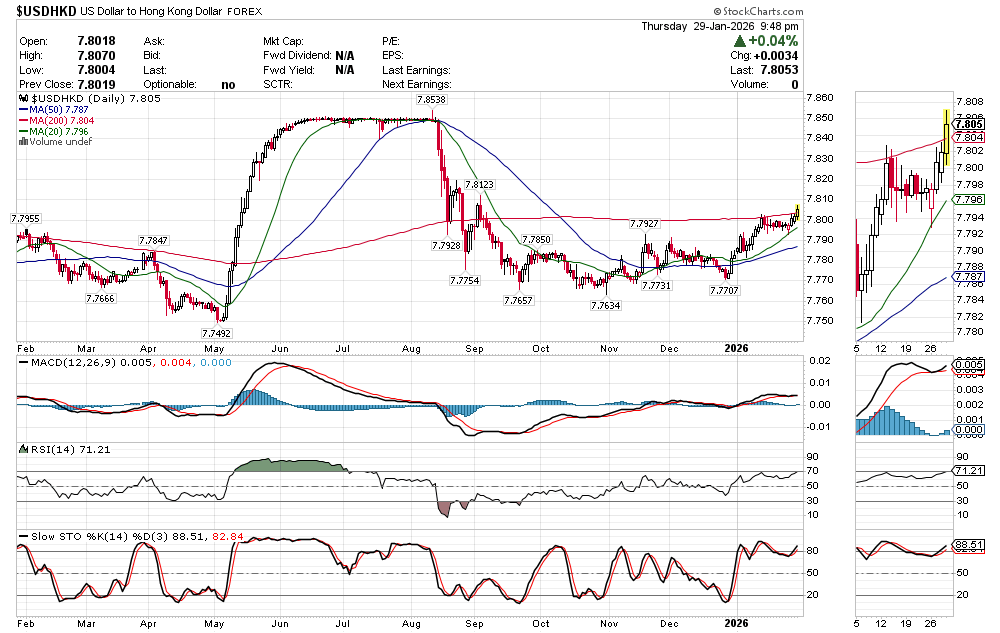Click the 7.805 price tag on the zoom panel axis
The width and height of the screenshot is (1000, 633).
968,124
